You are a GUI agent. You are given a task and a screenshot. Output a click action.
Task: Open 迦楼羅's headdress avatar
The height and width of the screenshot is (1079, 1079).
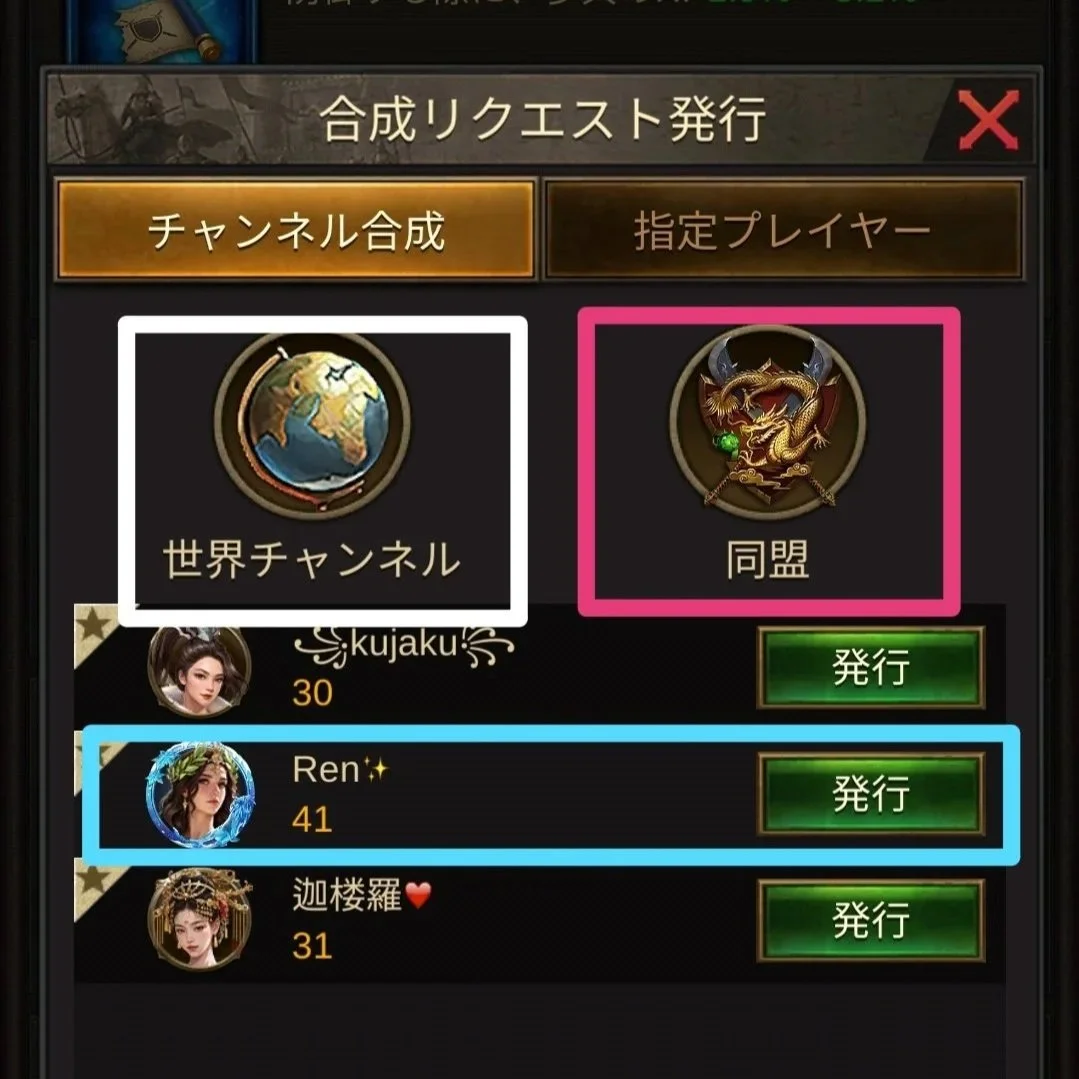pos(200,919)
